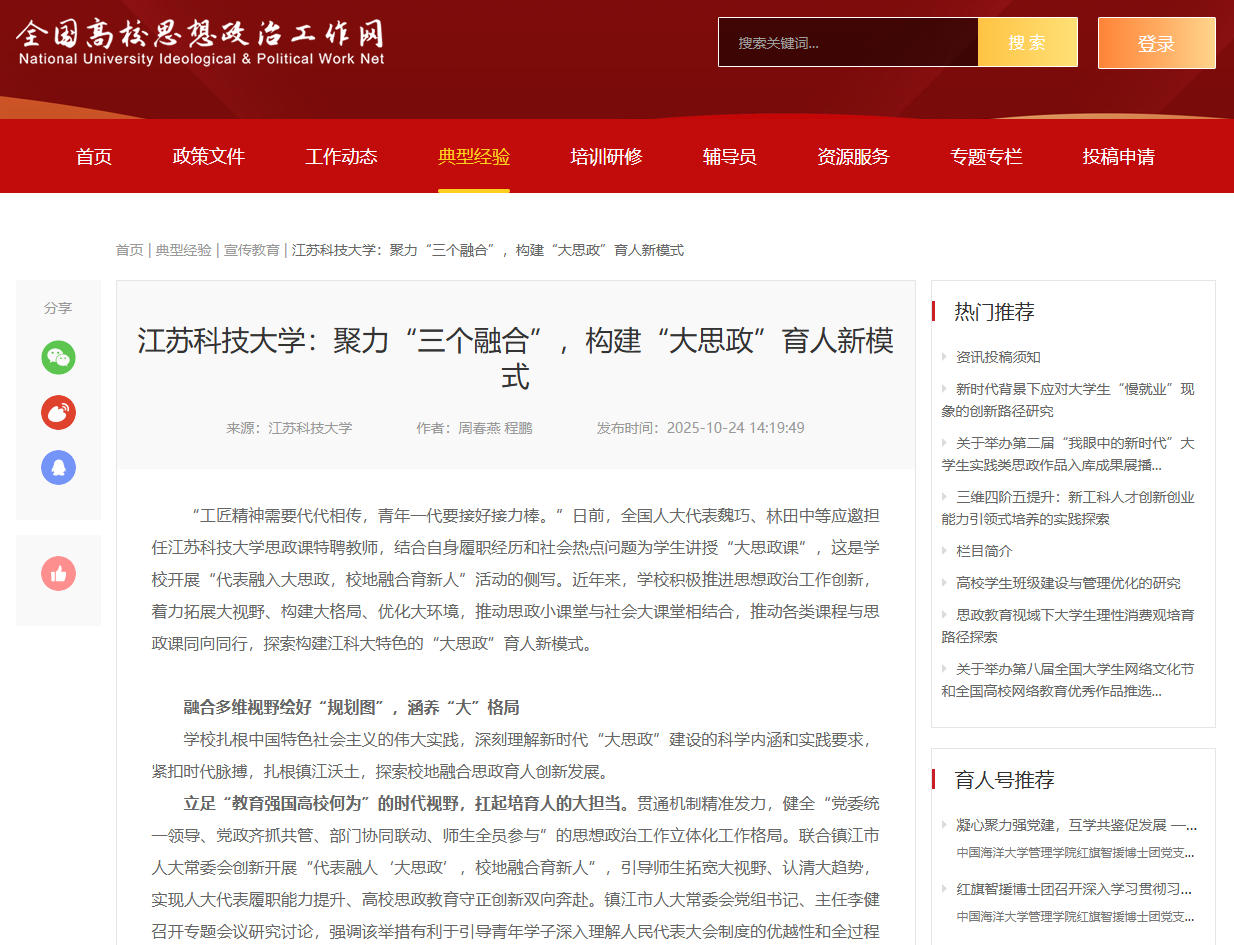Open 投稿申请 from the nav bar
Screen dimensions: 1234x945
tap(1118, 157)
